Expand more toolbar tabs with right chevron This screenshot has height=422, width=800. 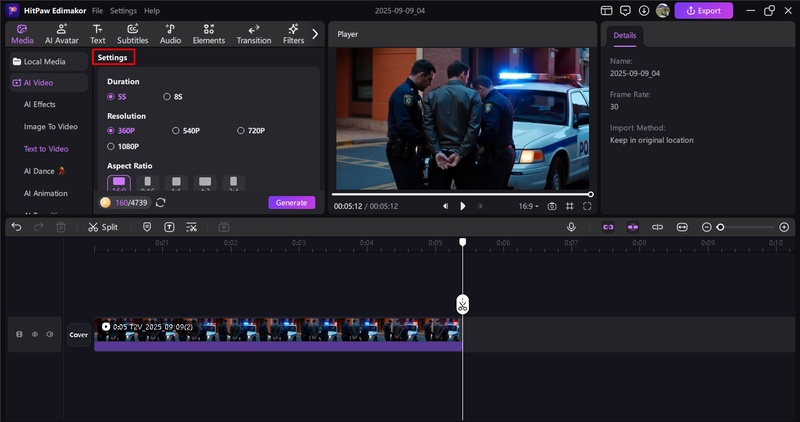[x=315, y=34]
